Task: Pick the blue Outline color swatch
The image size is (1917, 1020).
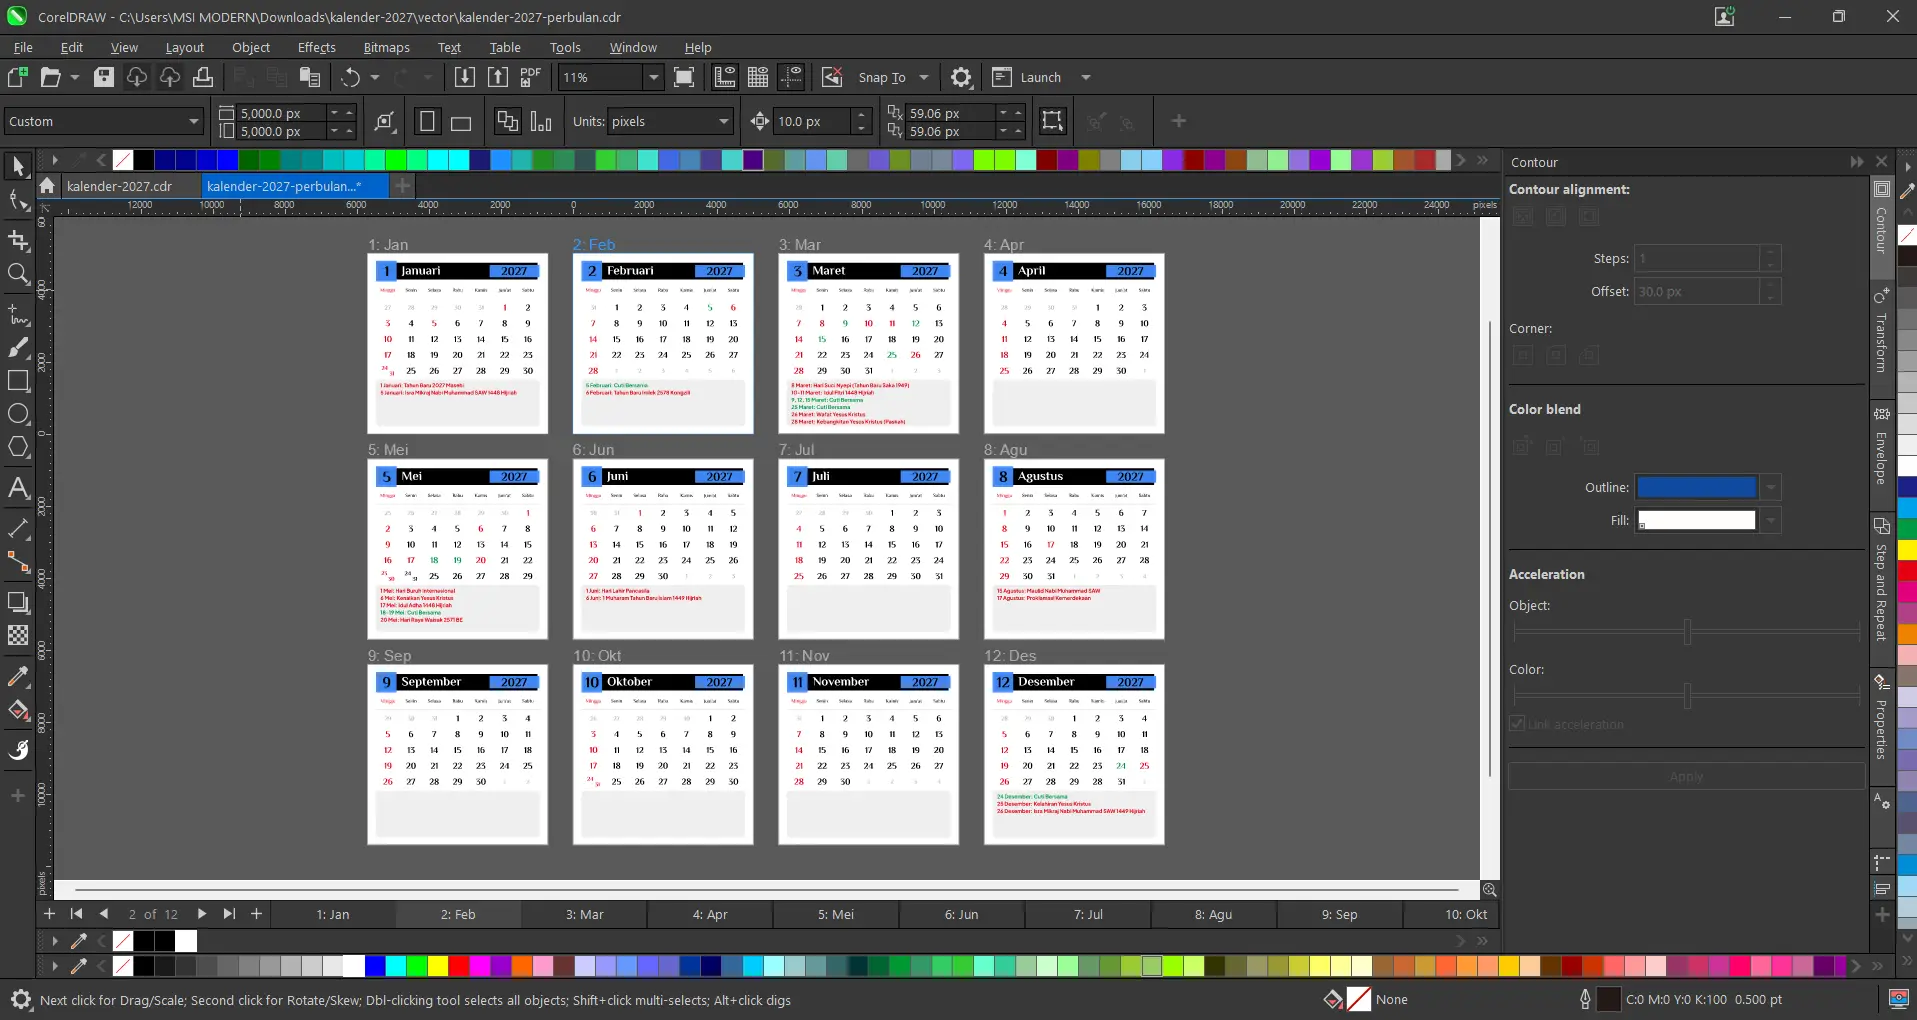Action: click(1696, 487)
